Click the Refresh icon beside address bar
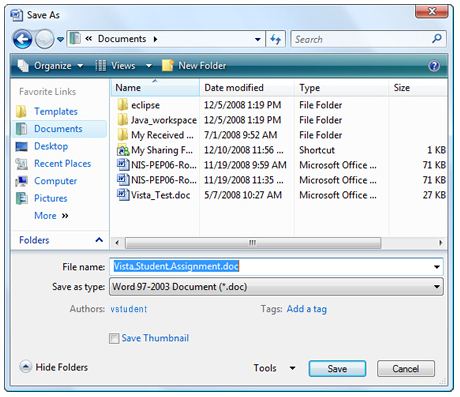This screenshot has height=397, width=460. click(275, 39)
